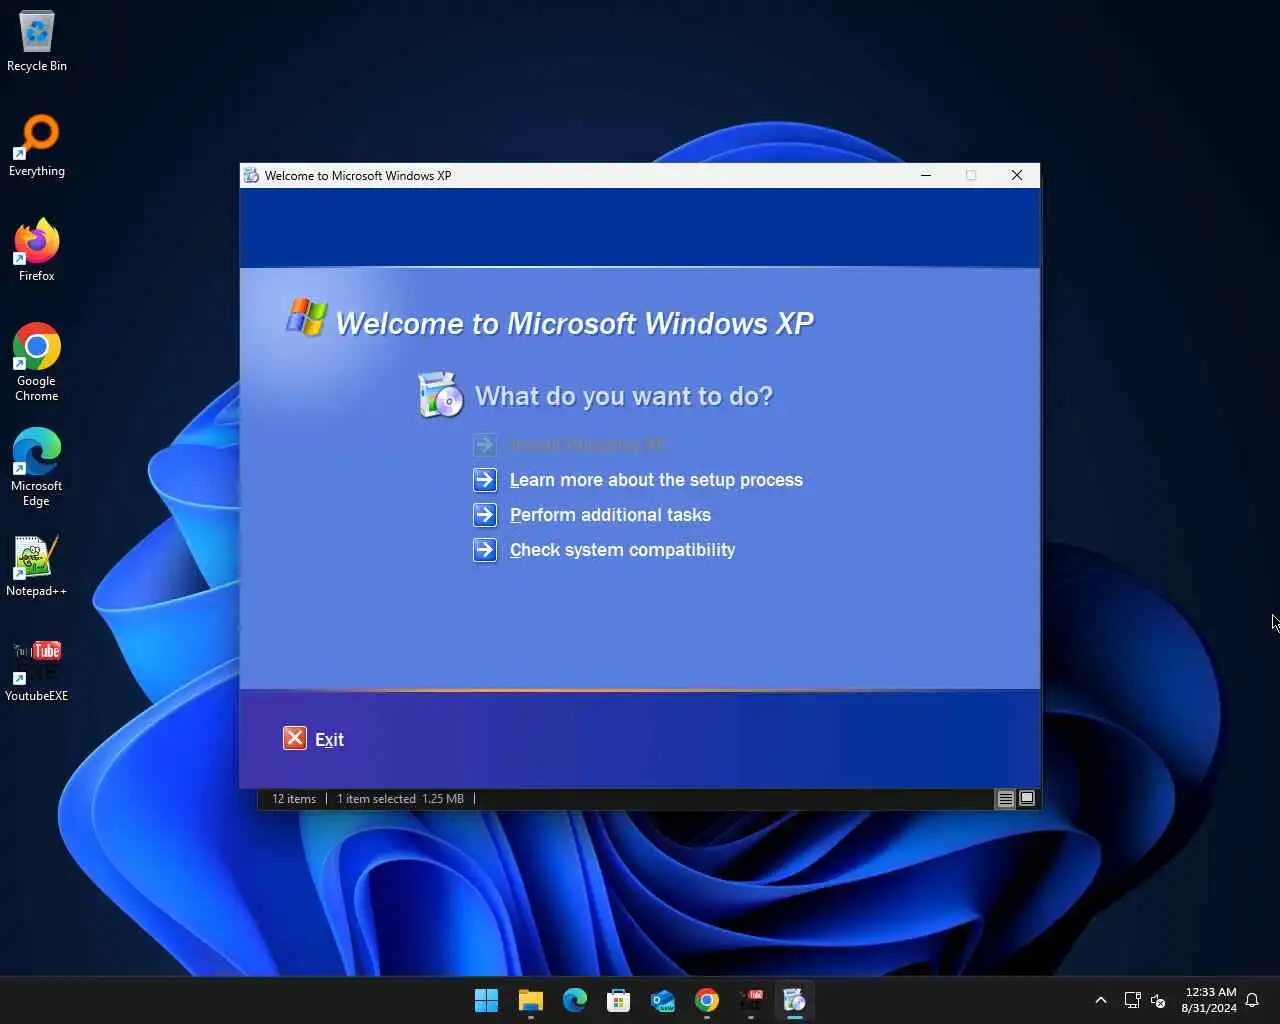Open the notifications bell

click(1252, 1000)
